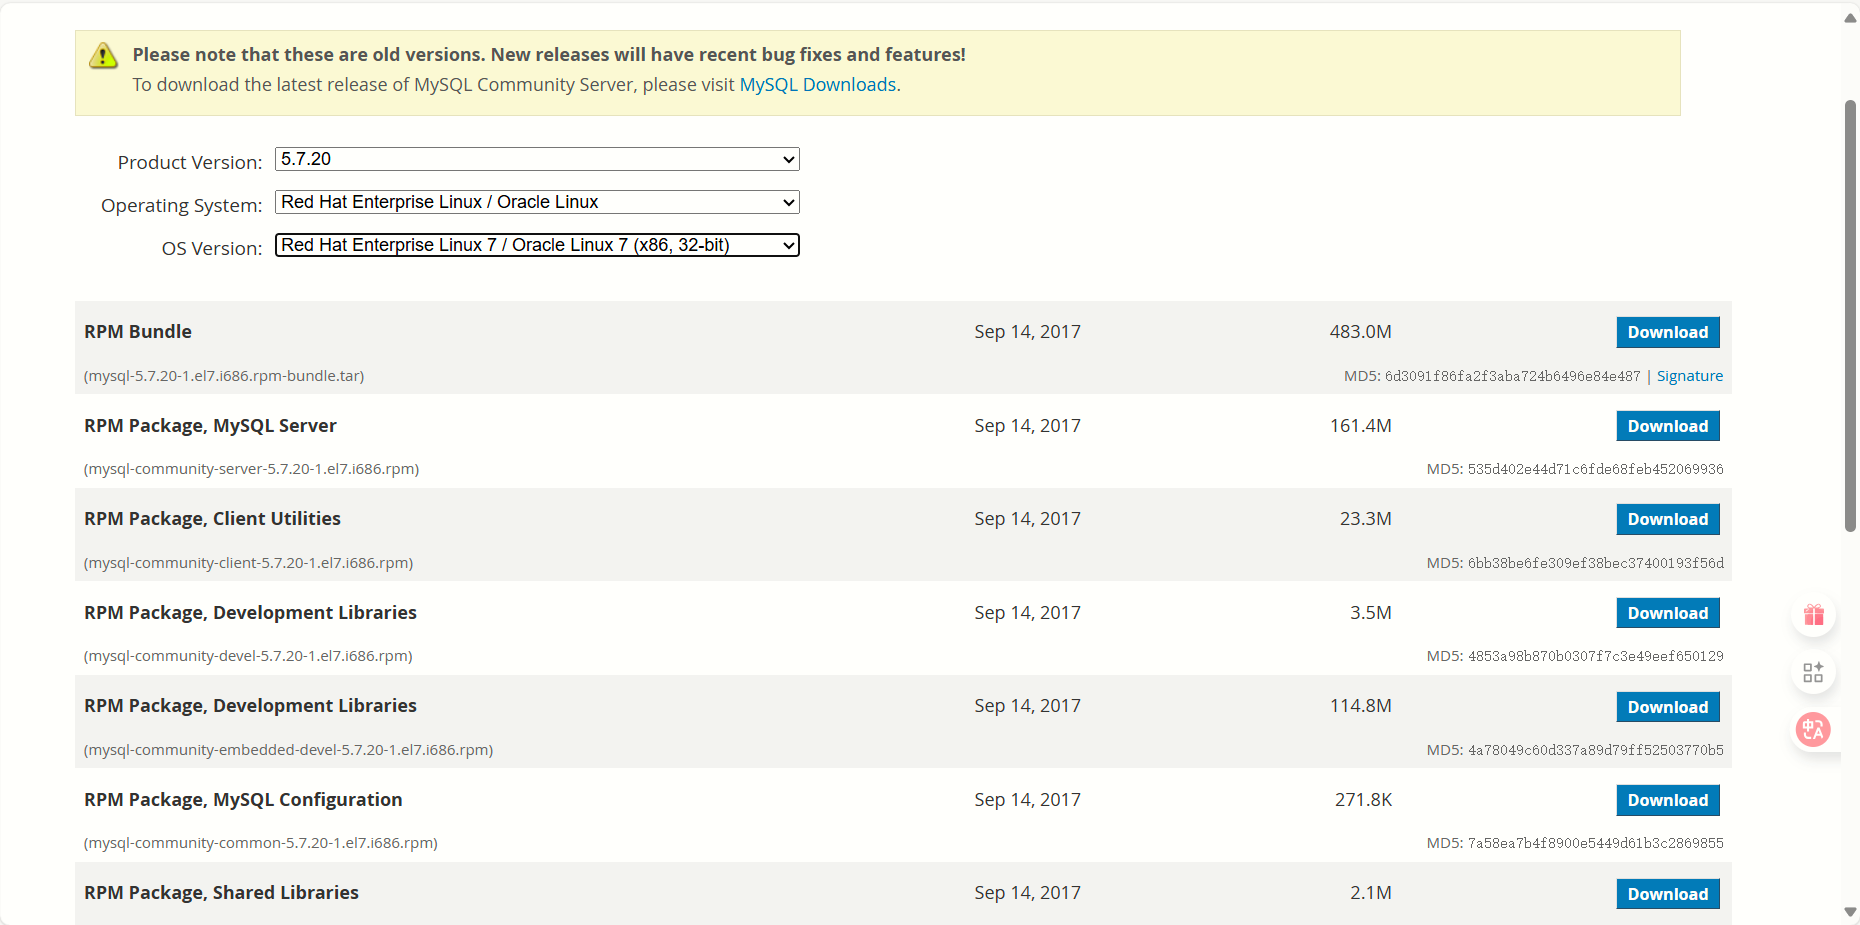This screenshot has width=1860, height=925.
Task: Click the 23.3M size value
Action: pyautogui.click(x=1366, y=519)
